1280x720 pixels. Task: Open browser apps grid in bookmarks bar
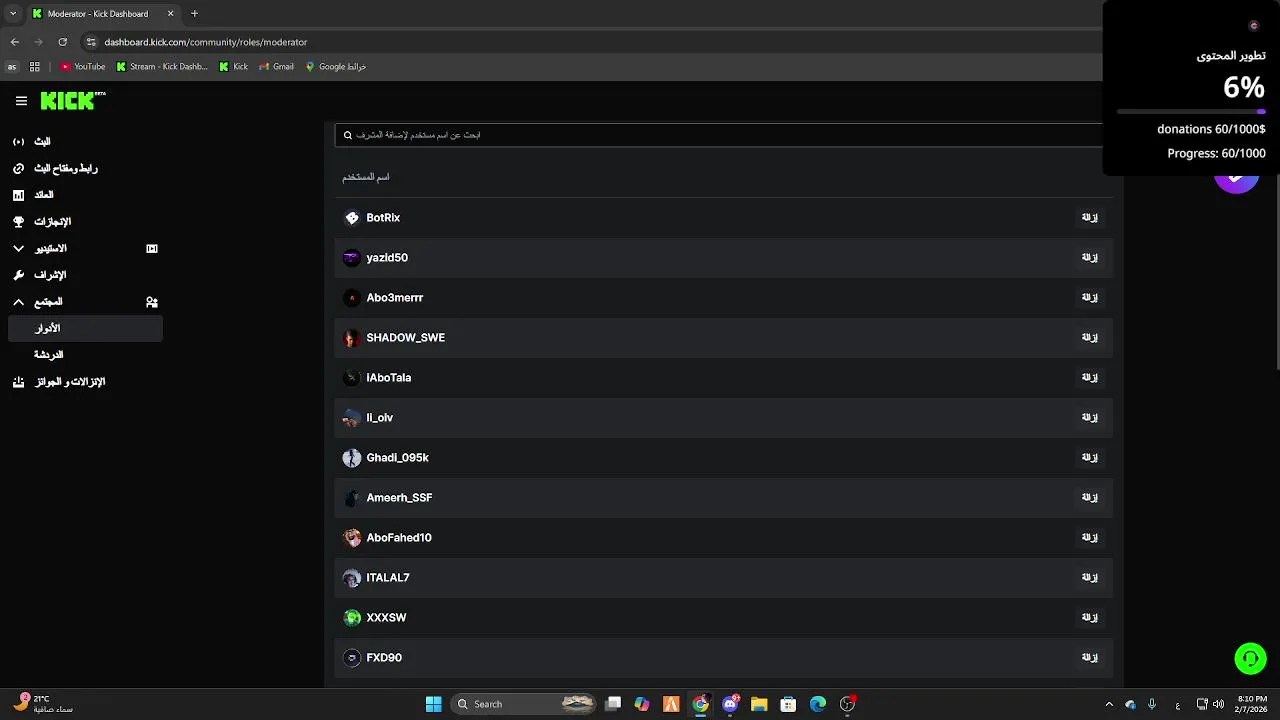point(35,67)
